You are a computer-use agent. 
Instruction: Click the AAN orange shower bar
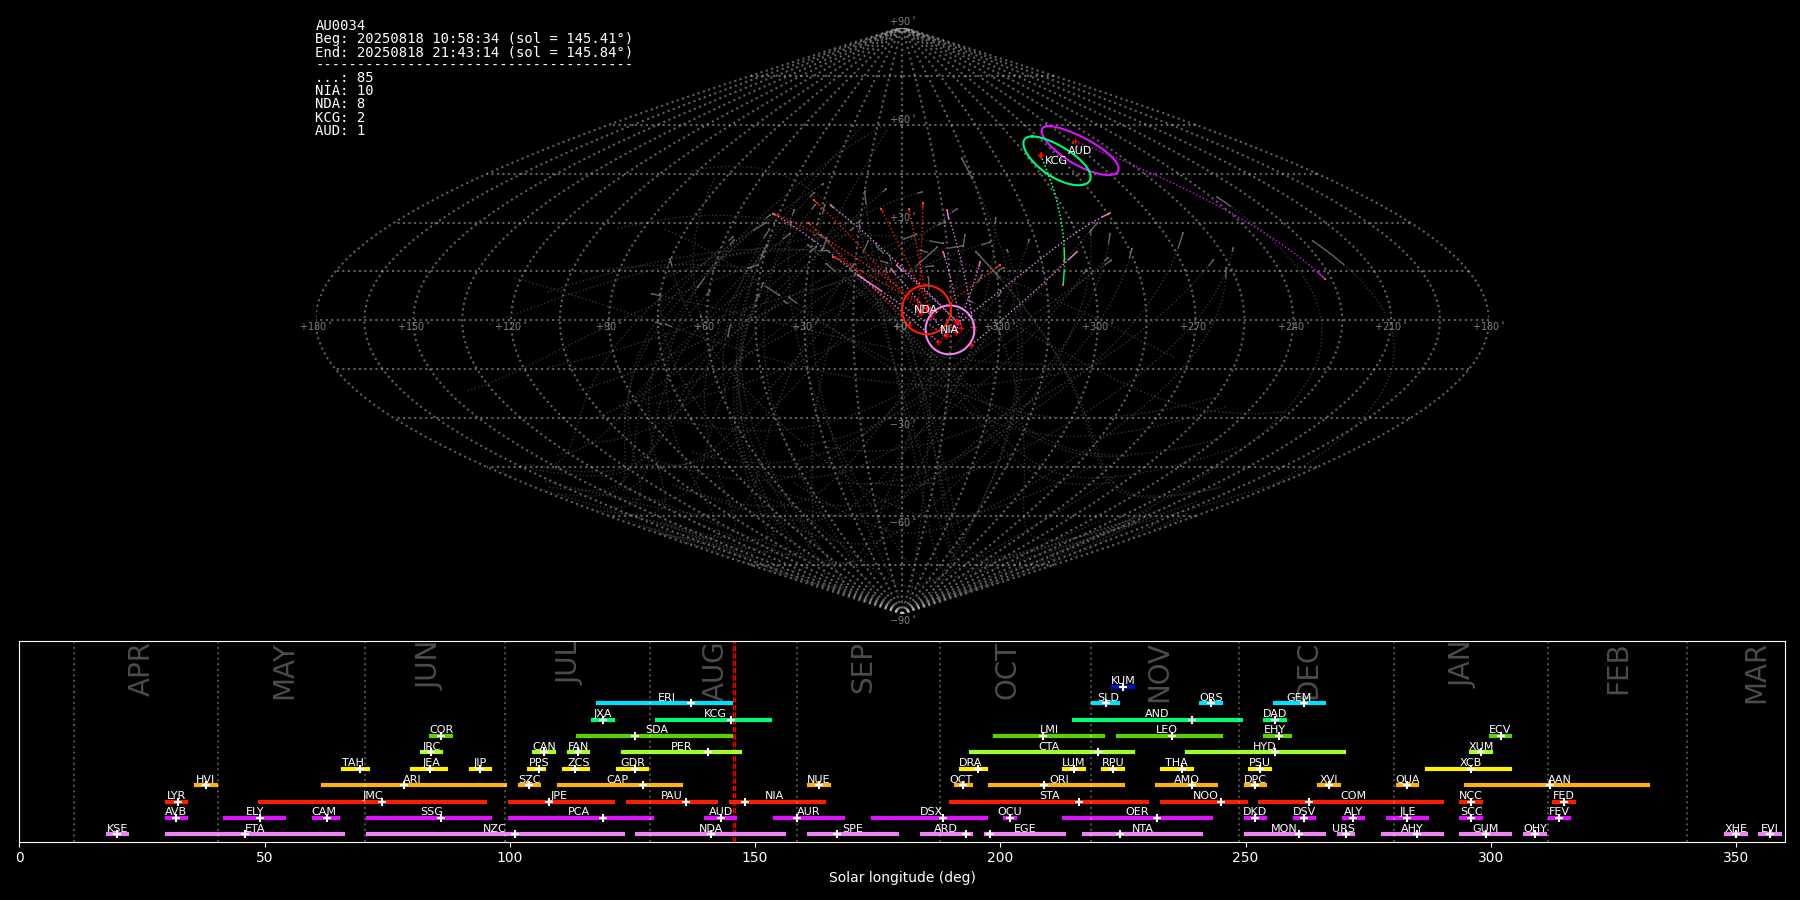click(1557, 785)
